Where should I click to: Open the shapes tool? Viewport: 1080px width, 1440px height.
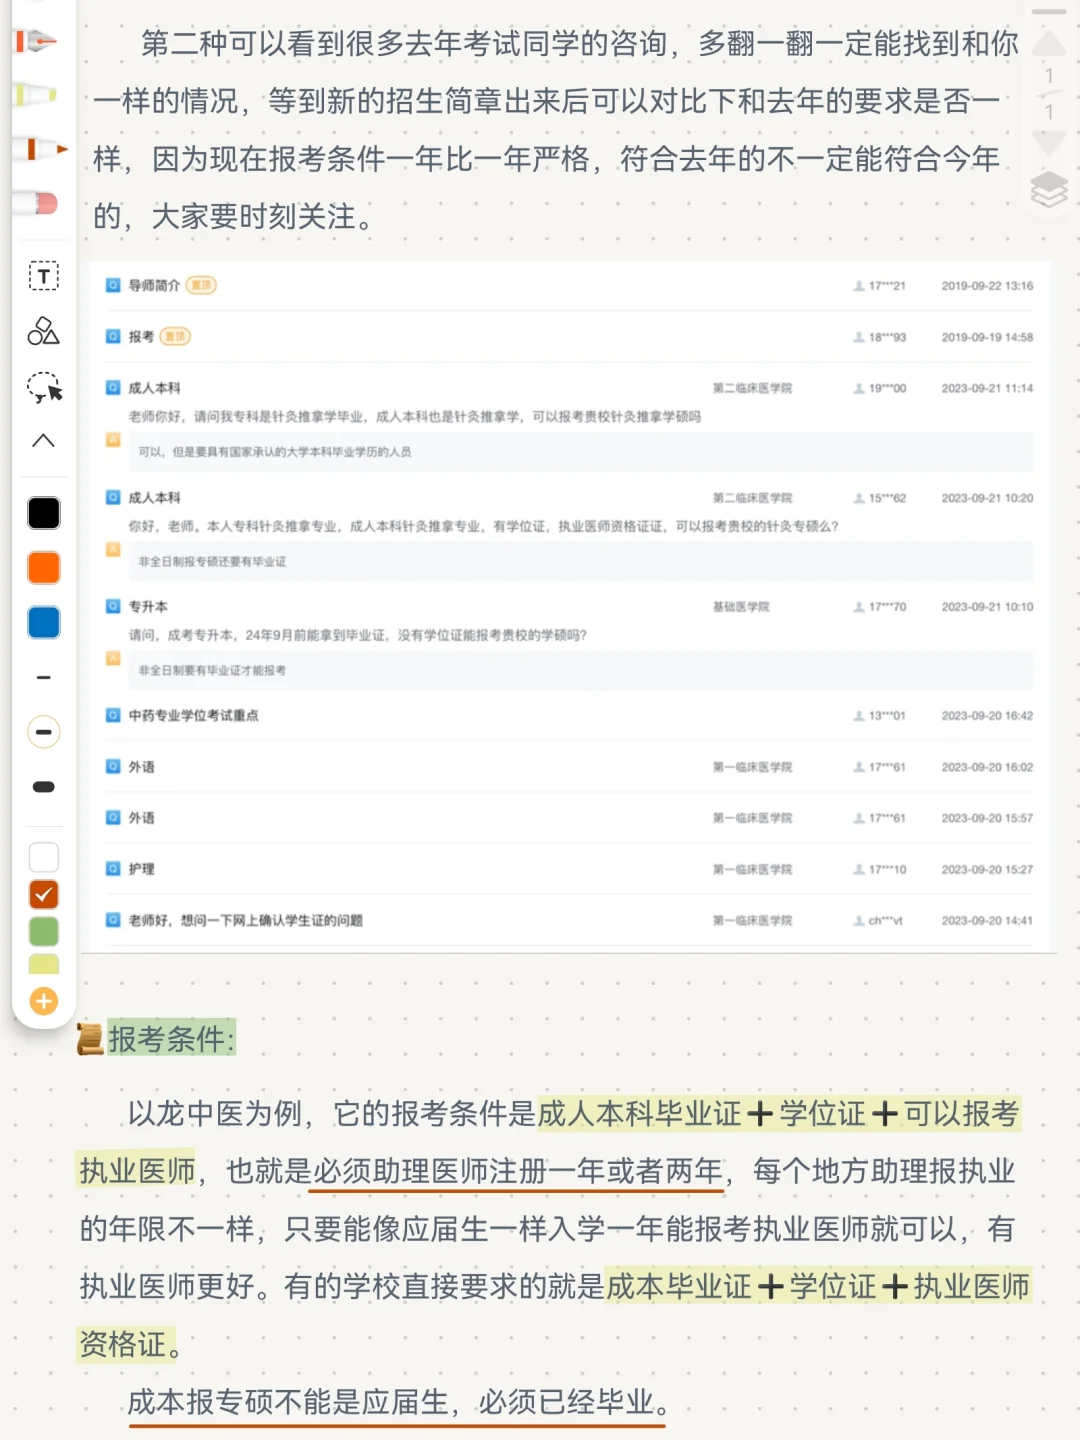(43, 331)
